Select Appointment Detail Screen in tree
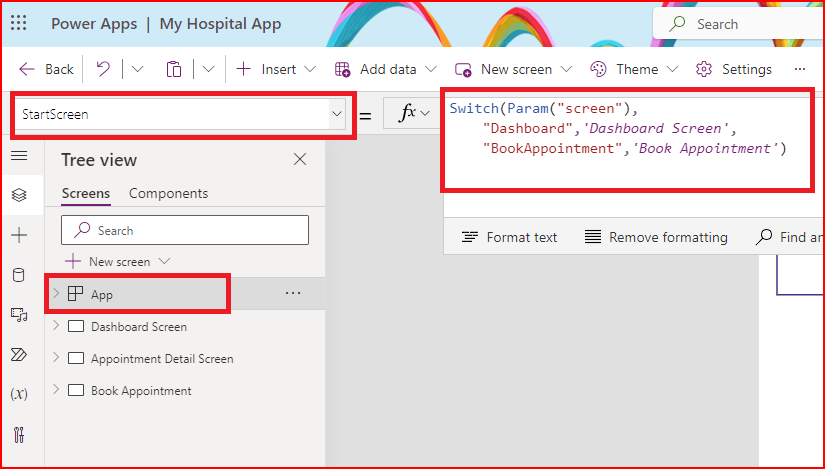Image resolution: width=825 pixels, height=469 pixels. point(162,359)
